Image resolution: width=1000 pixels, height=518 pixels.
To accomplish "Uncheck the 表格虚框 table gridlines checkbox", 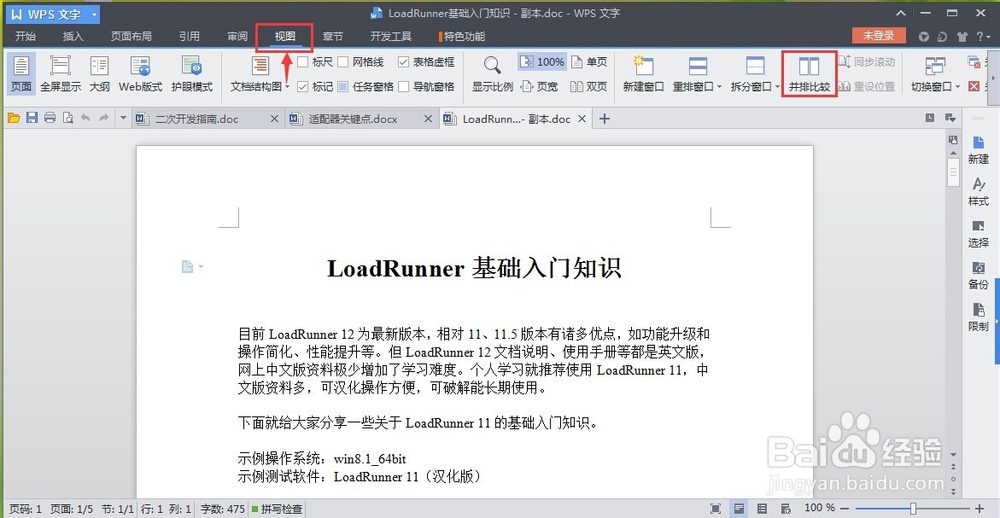I will click(x=403, y=62).
